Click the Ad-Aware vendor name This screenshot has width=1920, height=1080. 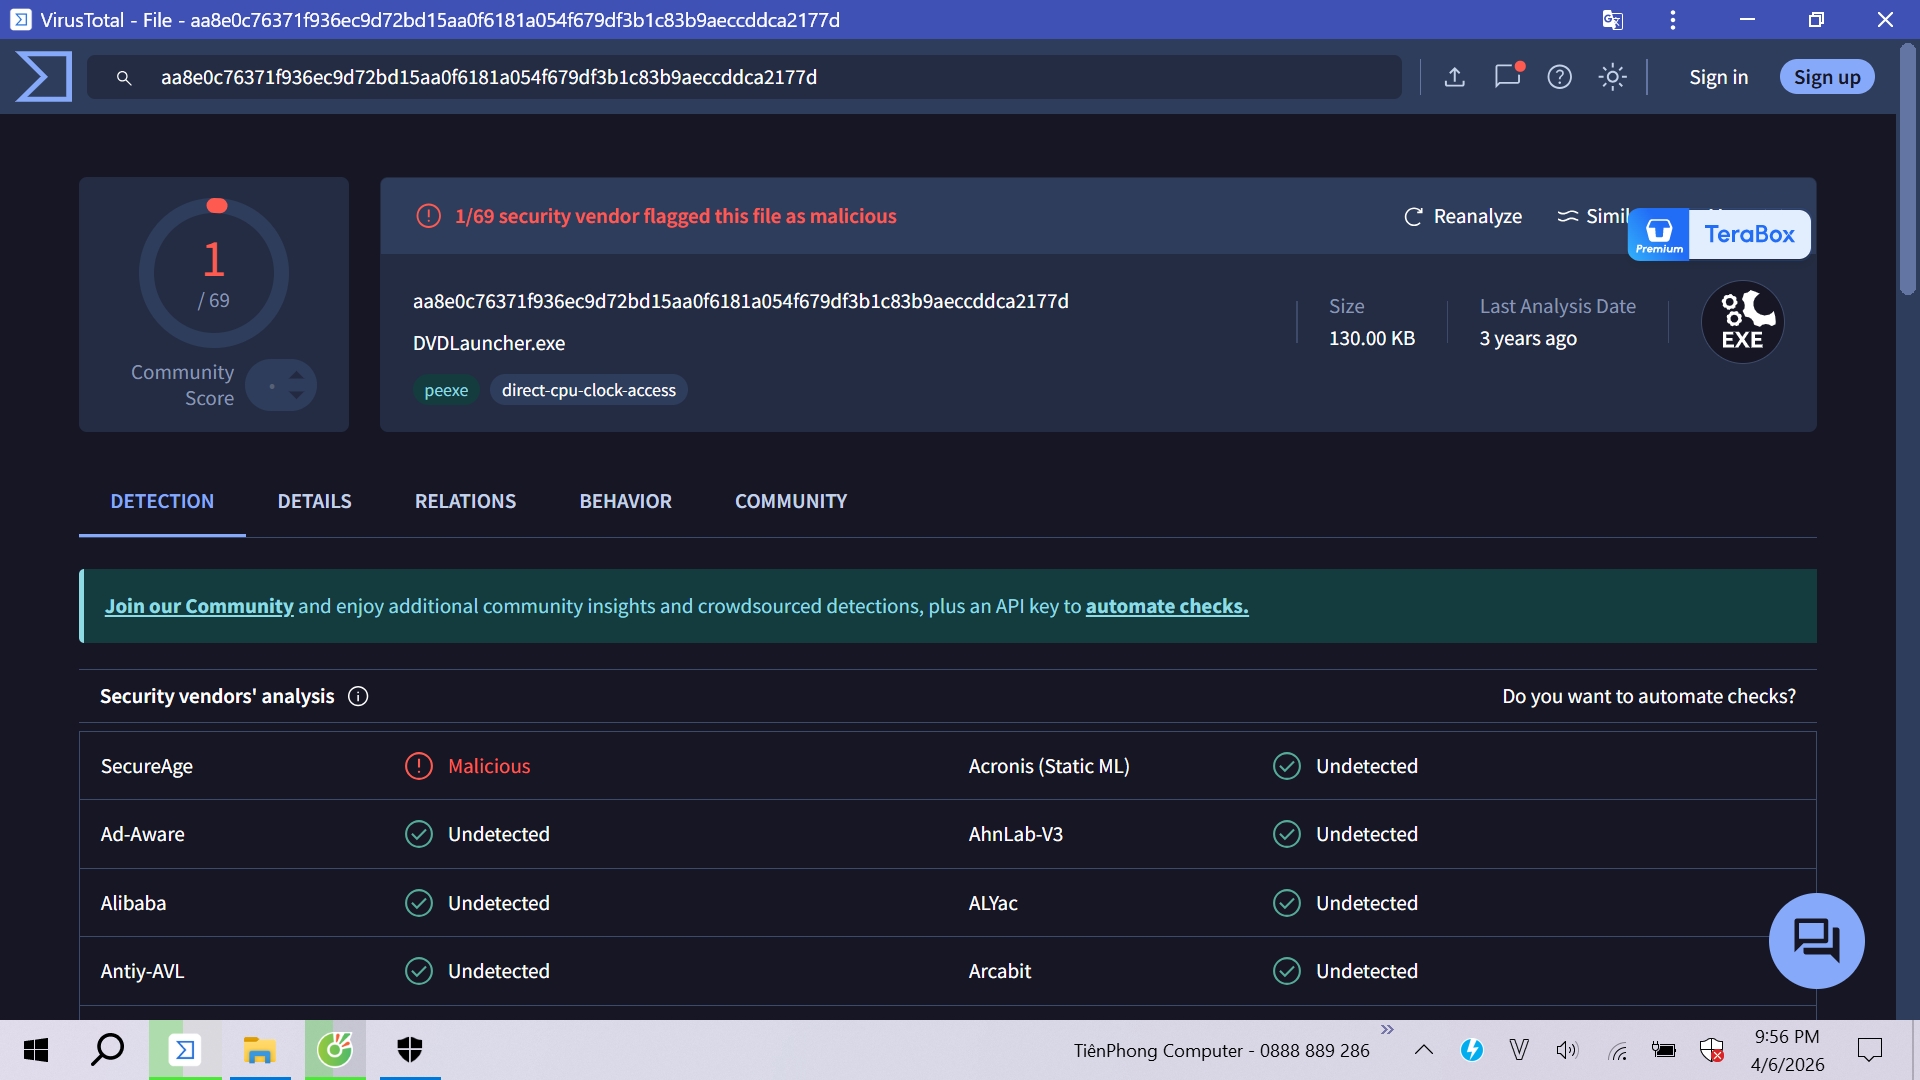tap(143, 835)
